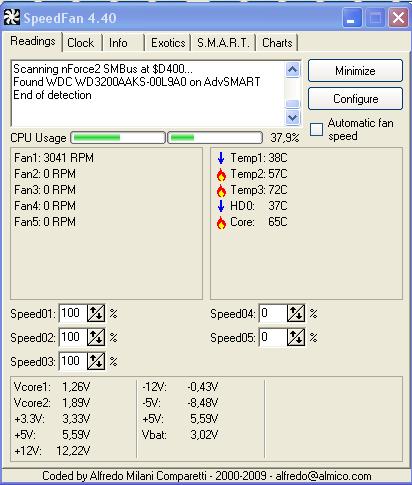Click the +3.3V 3,33V value
The height and width of the screenshot is (485, 412).
[76, 419]
